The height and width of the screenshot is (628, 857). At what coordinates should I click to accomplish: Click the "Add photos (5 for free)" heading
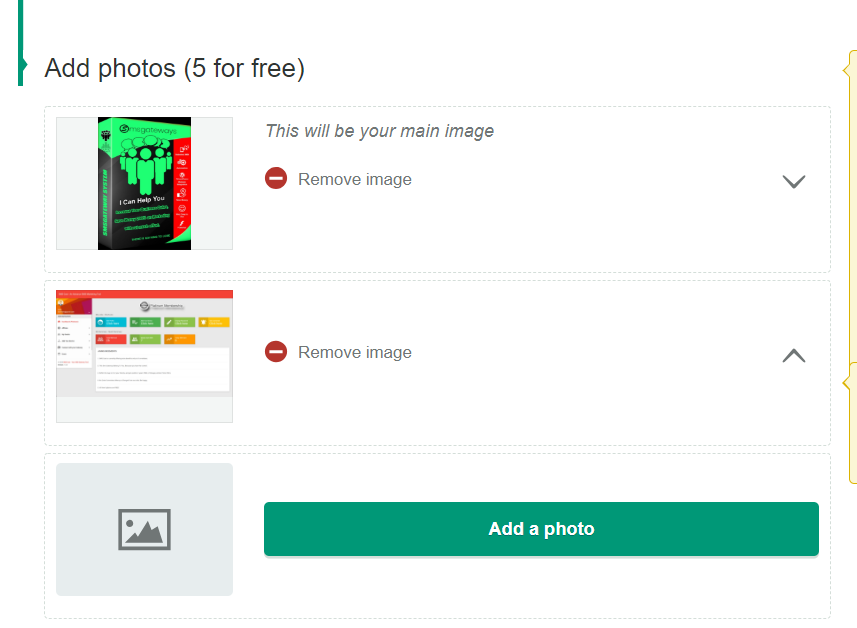click(x=174, y=68)
